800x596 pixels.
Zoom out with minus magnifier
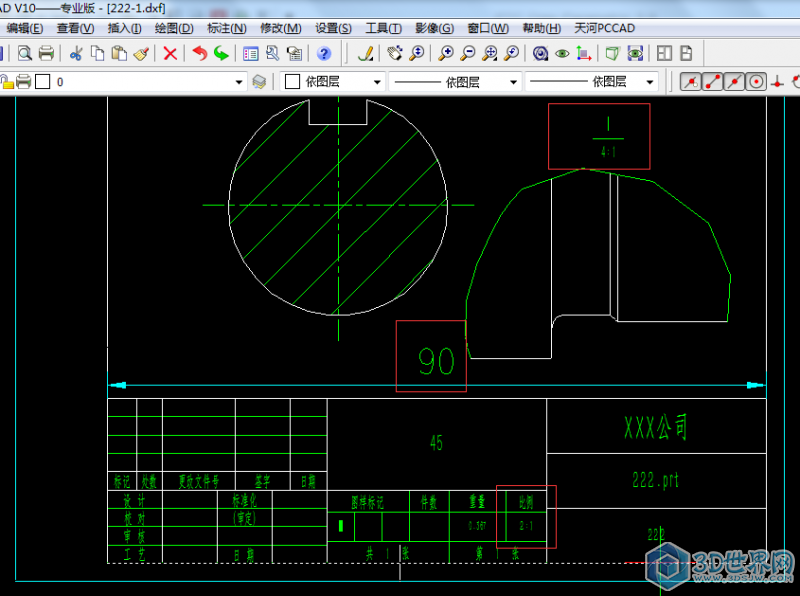[x=467, y=53]
